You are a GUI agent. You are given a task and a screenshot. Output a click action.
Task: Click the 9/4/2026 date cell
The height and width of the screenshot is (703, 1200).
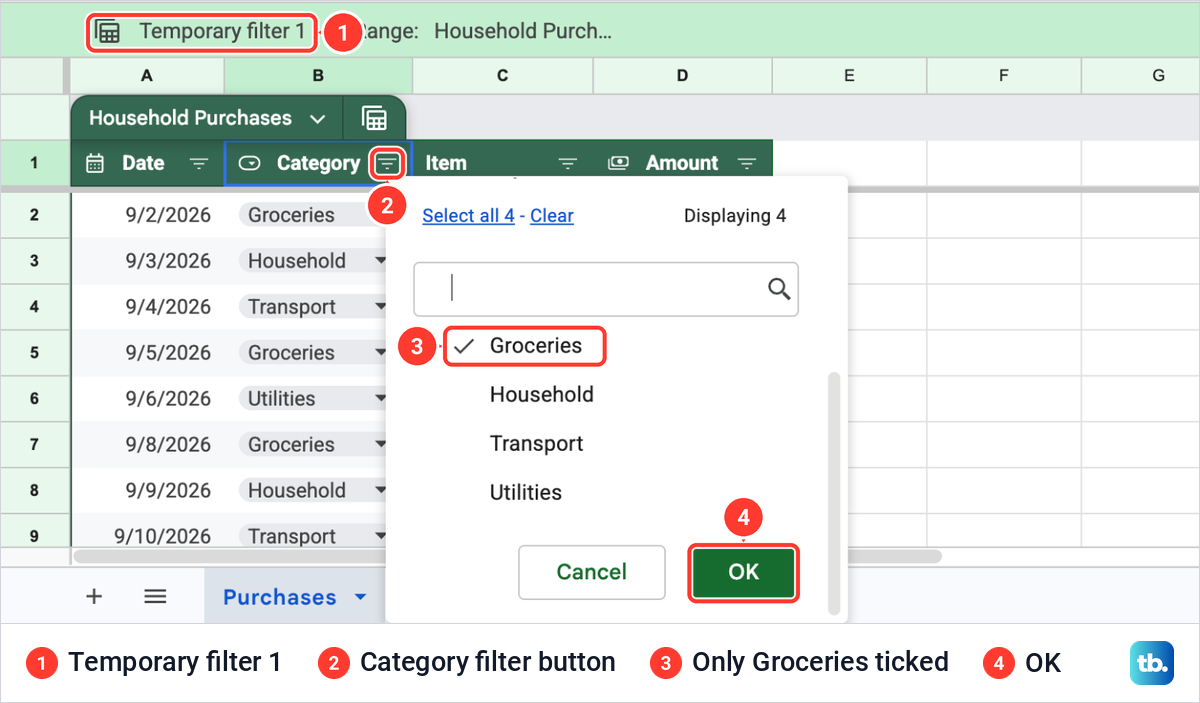[x=148, y=307]
